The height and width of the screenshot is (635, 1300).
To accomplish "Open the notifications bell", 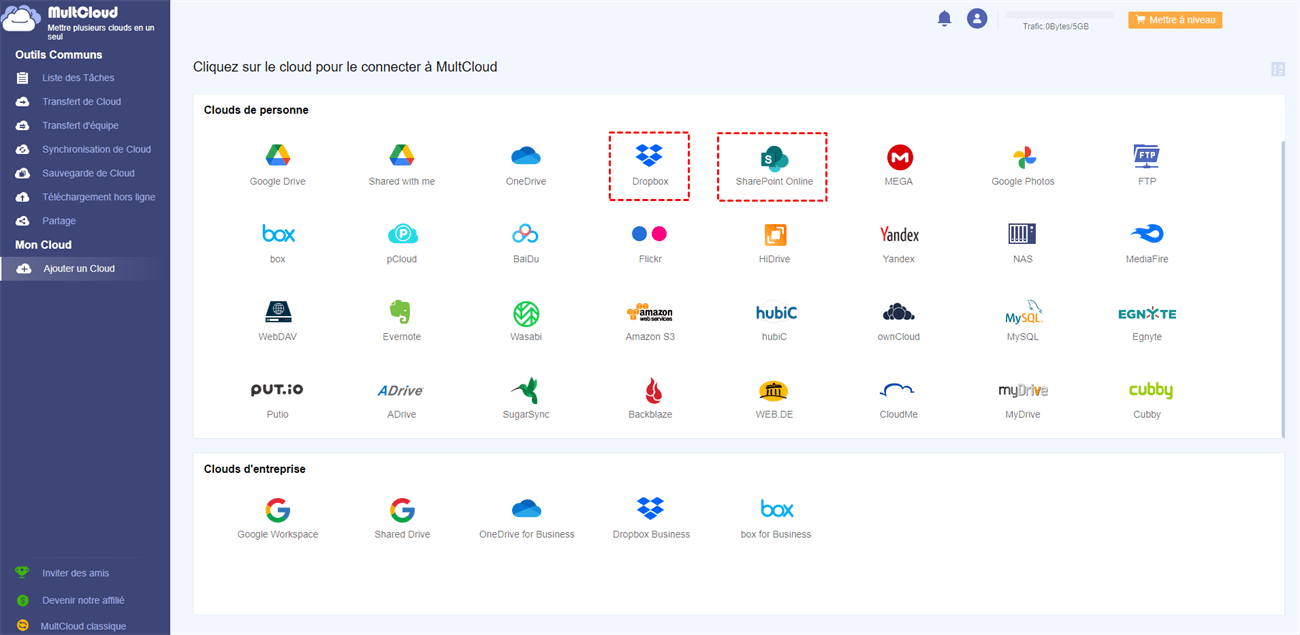I will (x=944, y=19).
